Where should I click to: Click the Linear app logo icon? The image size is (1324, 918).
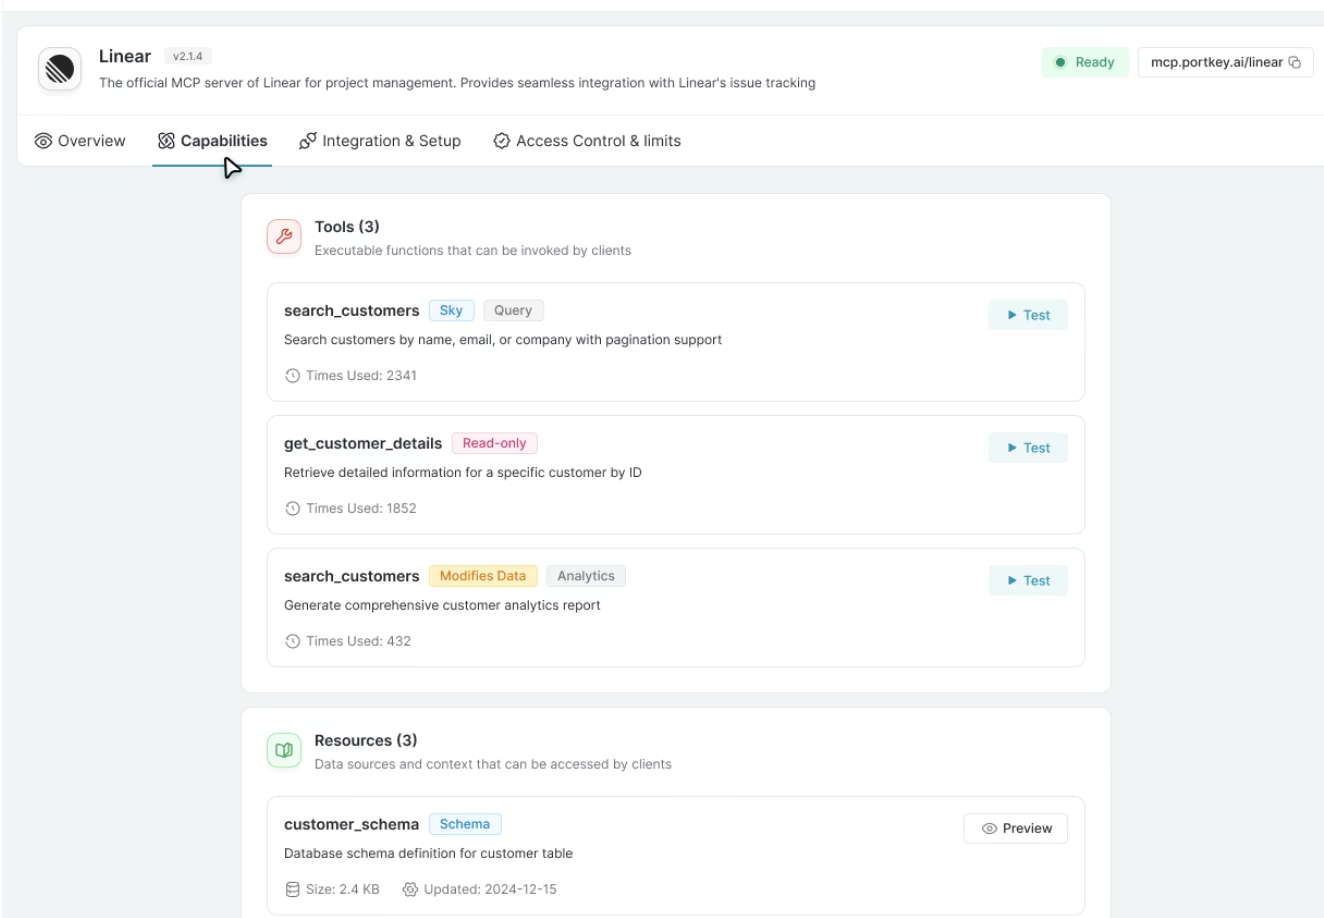(x=60, y=69)
